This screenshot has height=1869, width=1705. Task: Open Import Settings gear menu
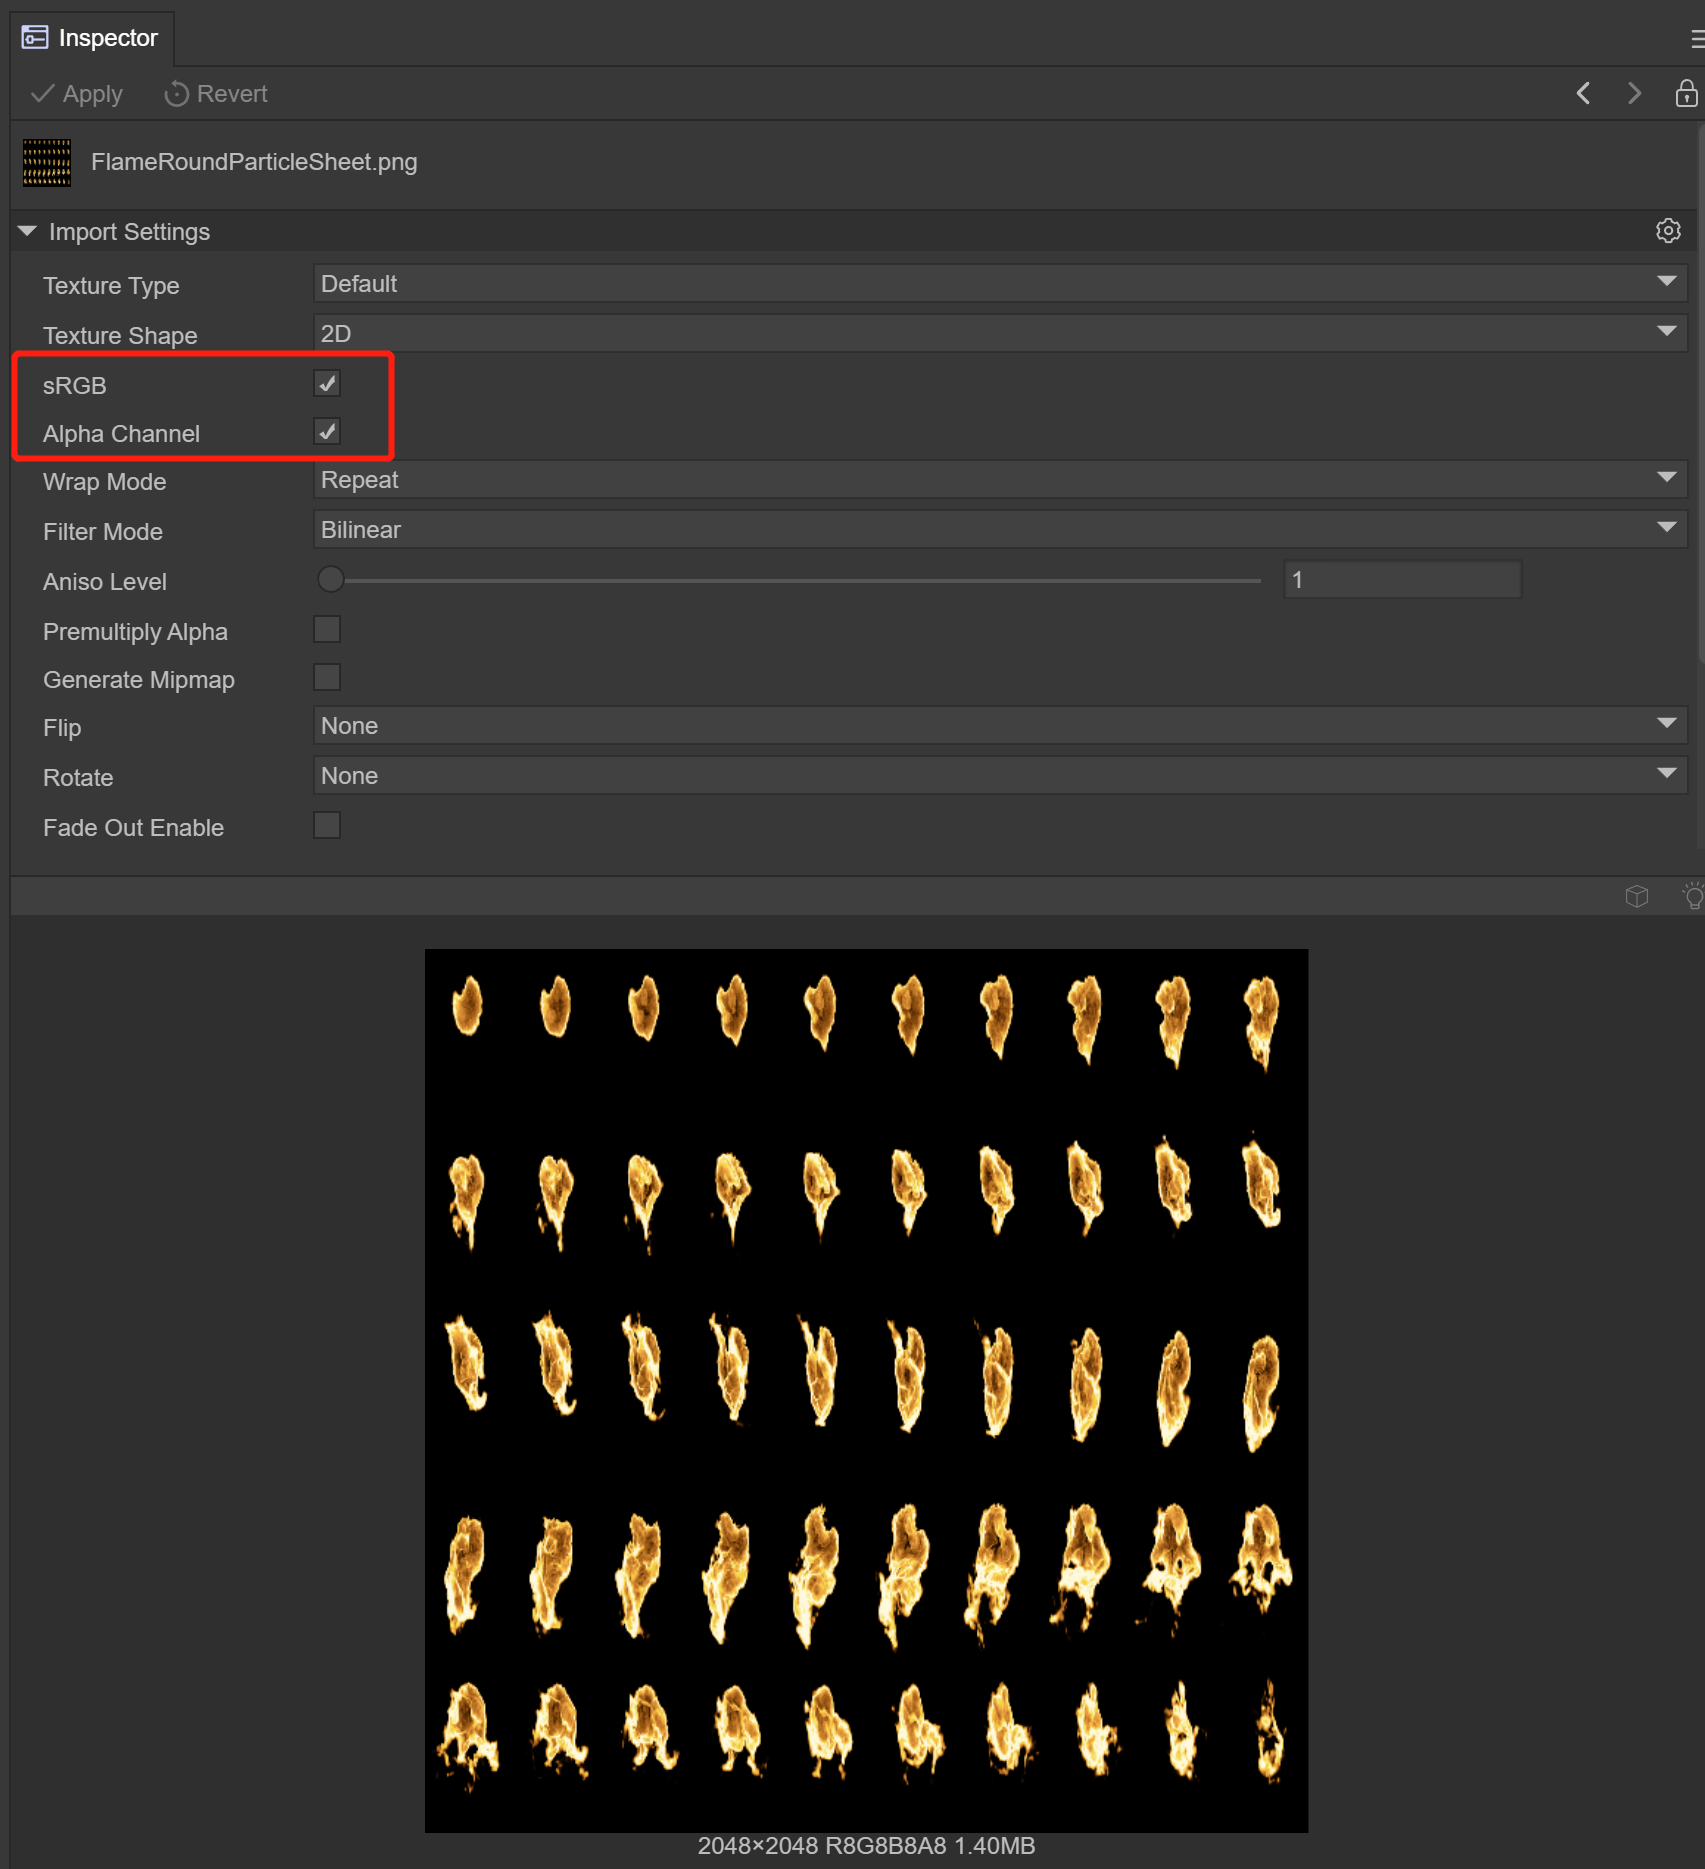(1667, 231)
